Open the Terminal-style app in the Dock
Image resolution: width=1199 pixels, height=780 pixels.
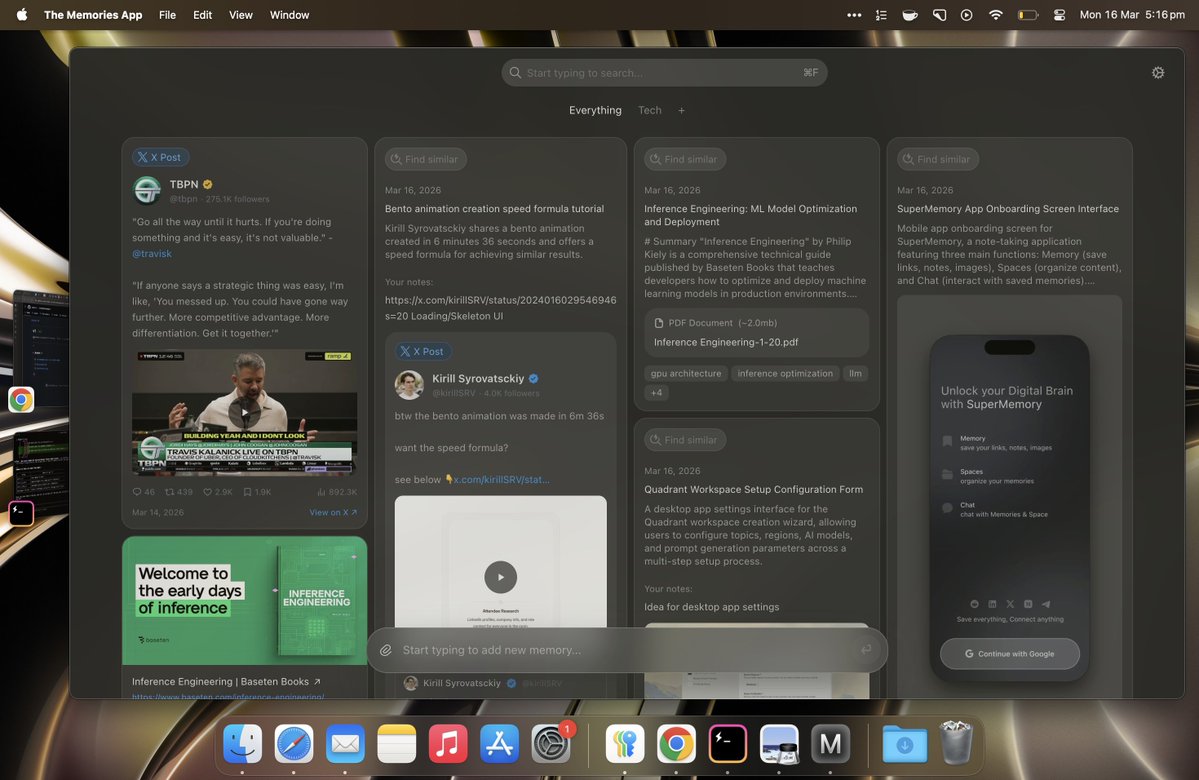pyautogui.click(x=727, y=743)
